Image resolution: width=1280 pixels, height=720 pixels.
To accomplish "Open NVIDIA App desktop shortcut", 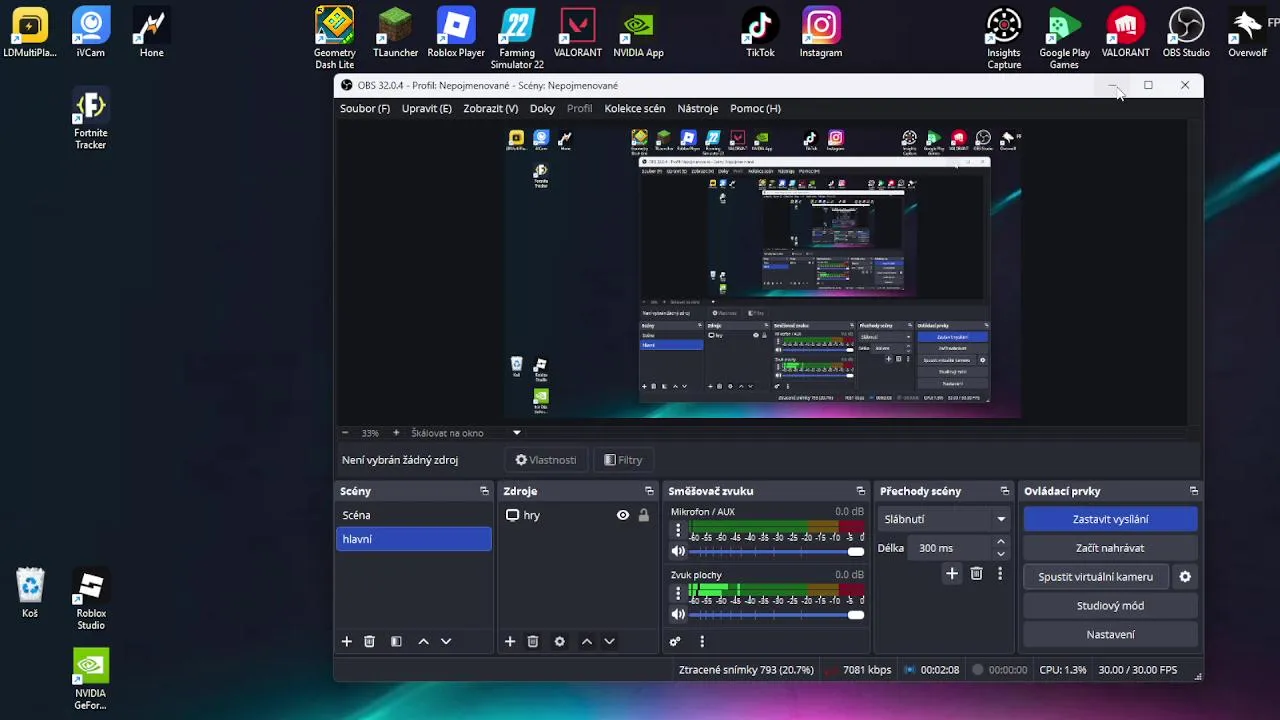I will click(638, 33).
